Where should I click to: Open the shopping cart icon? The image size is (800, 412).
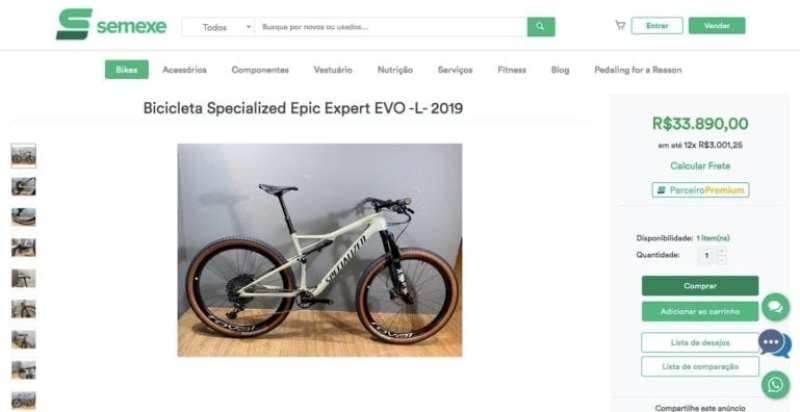pos(620,25)
